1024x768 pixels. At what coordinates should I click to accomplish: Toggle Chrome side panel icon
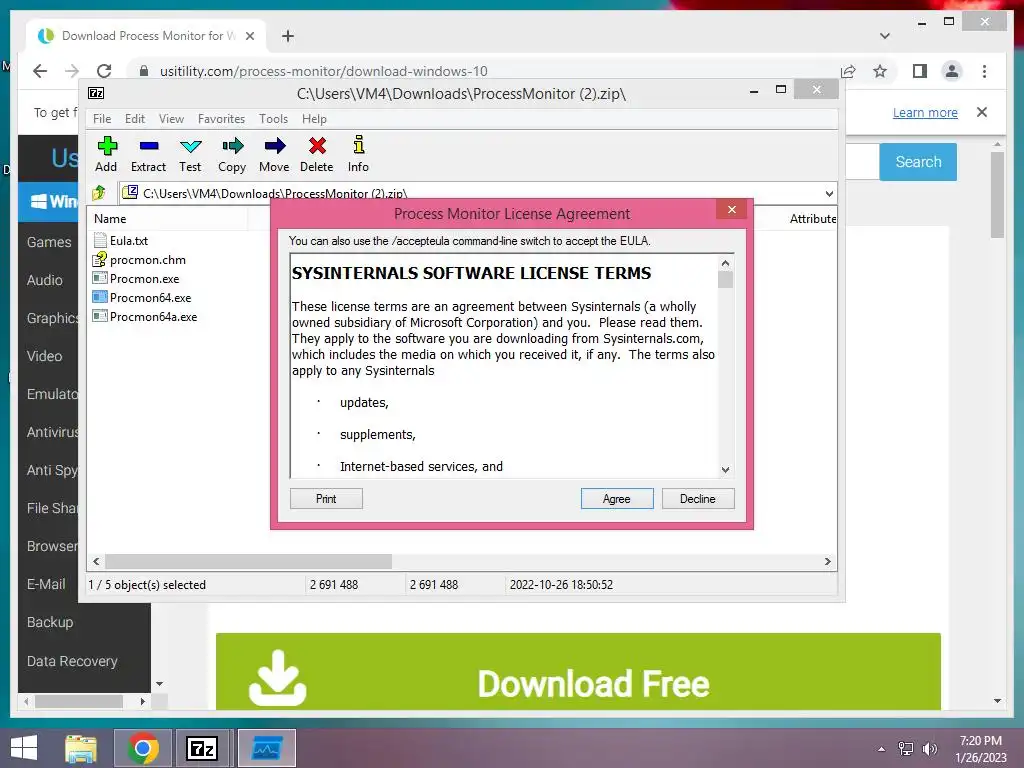click(920, 71)
